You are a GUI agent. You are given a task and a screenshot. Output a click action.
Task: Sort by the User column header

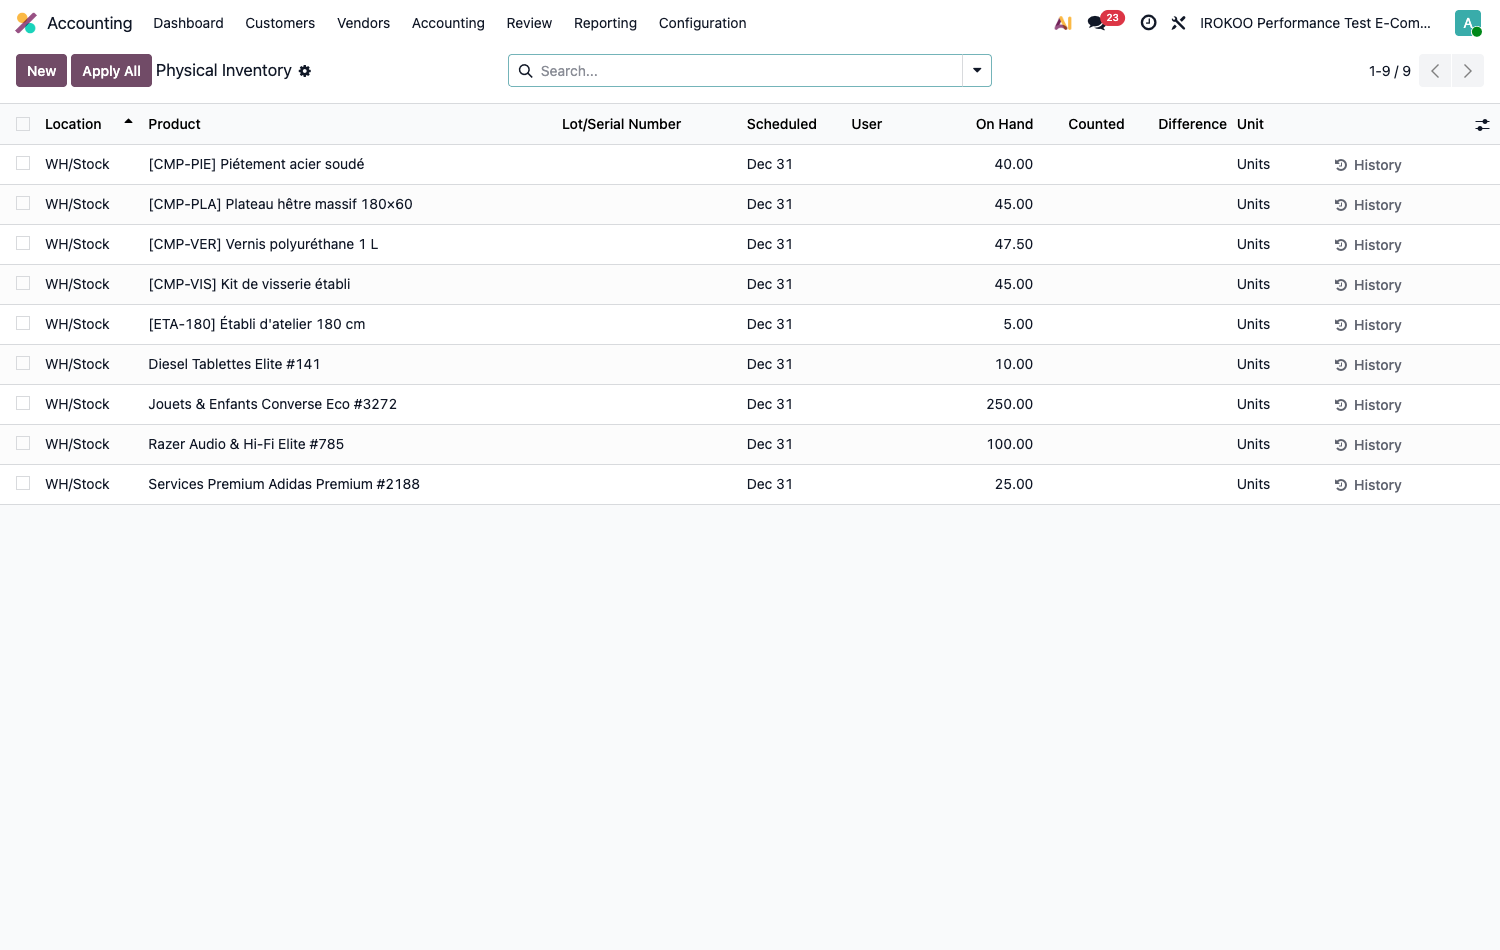click(x=867, y=124)
